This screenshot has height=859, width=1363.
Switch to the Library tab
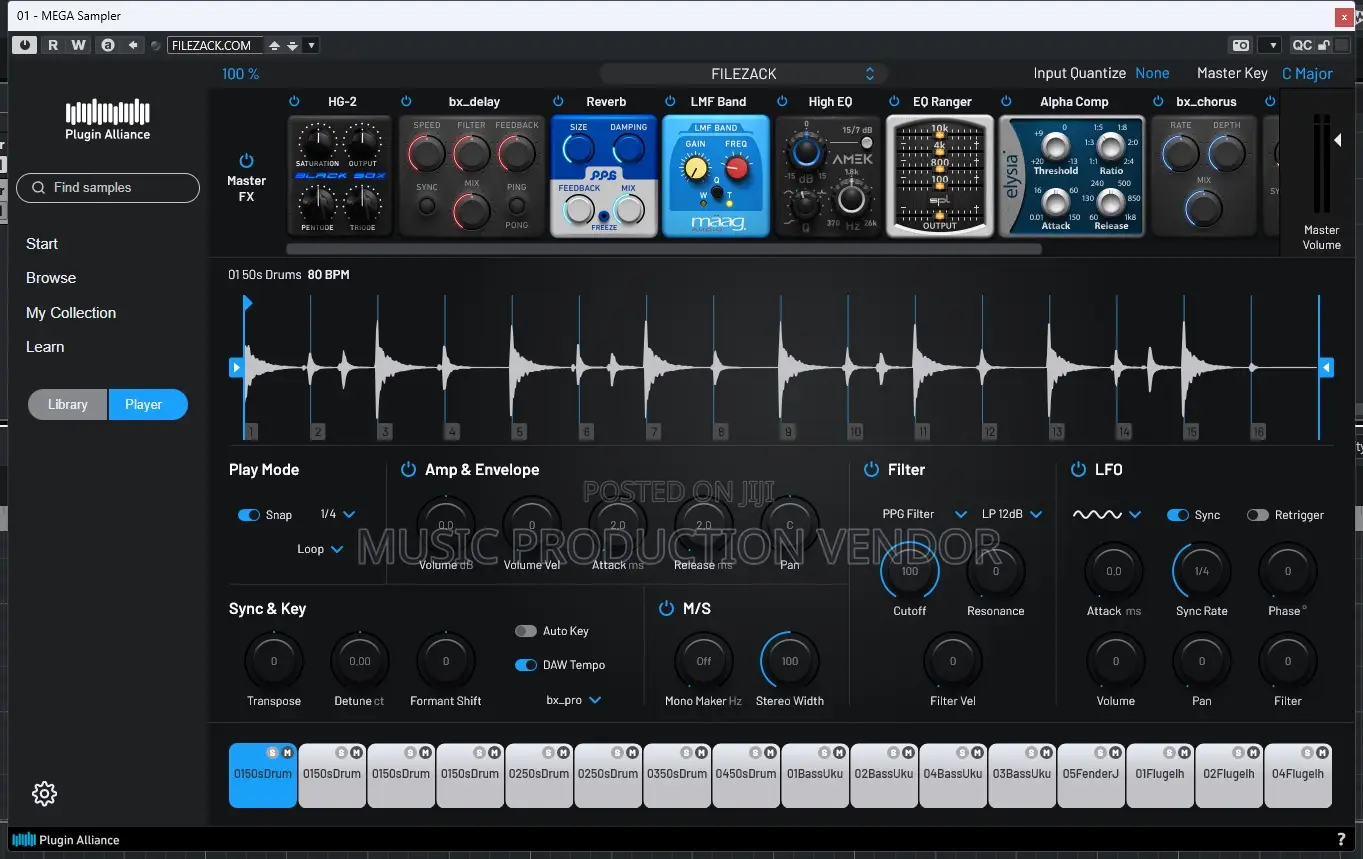[x=68, y=404]
